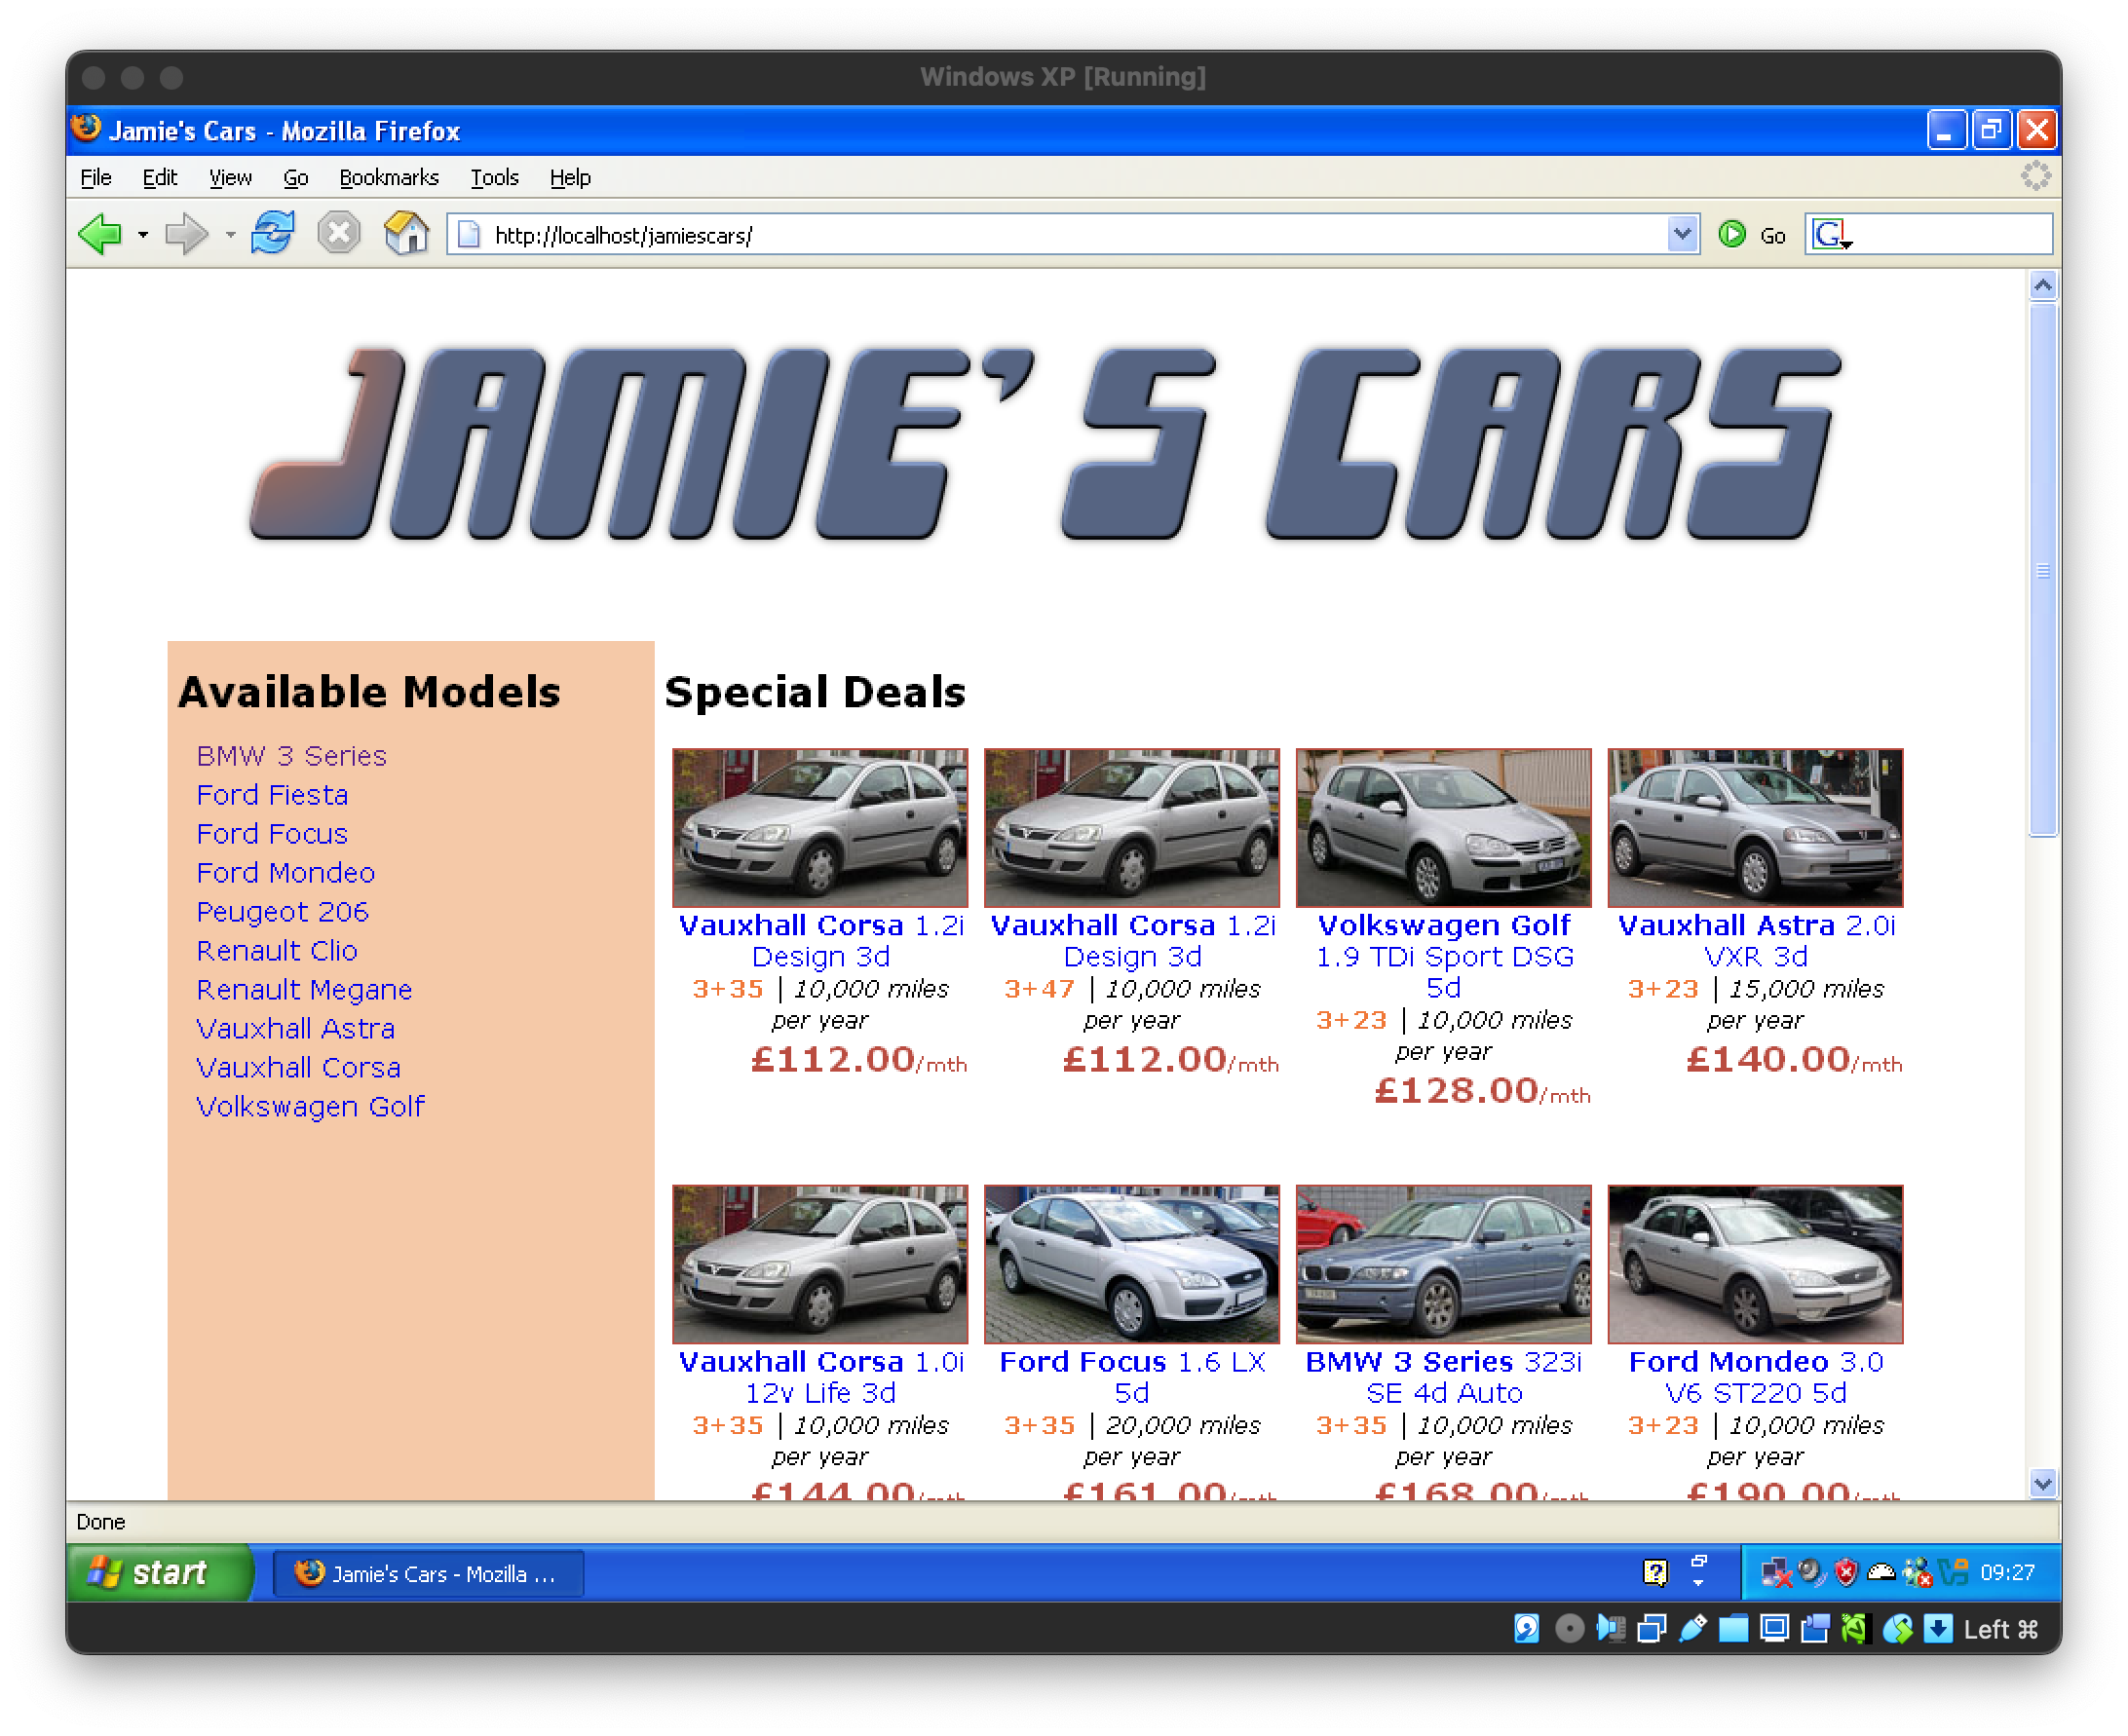Open the Ford Mondeo sidebar link
Viewport: 2128px width, 1736px height.
pyautogui.click(x=285, y=873)
